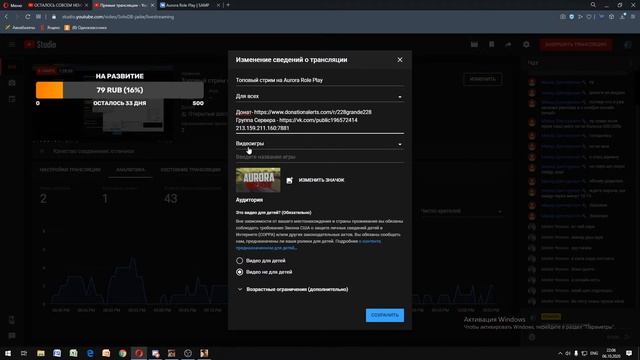Open Windows Start menu
Image resolution: width=640 pixels, height=360 pixels.
[8, 353]
